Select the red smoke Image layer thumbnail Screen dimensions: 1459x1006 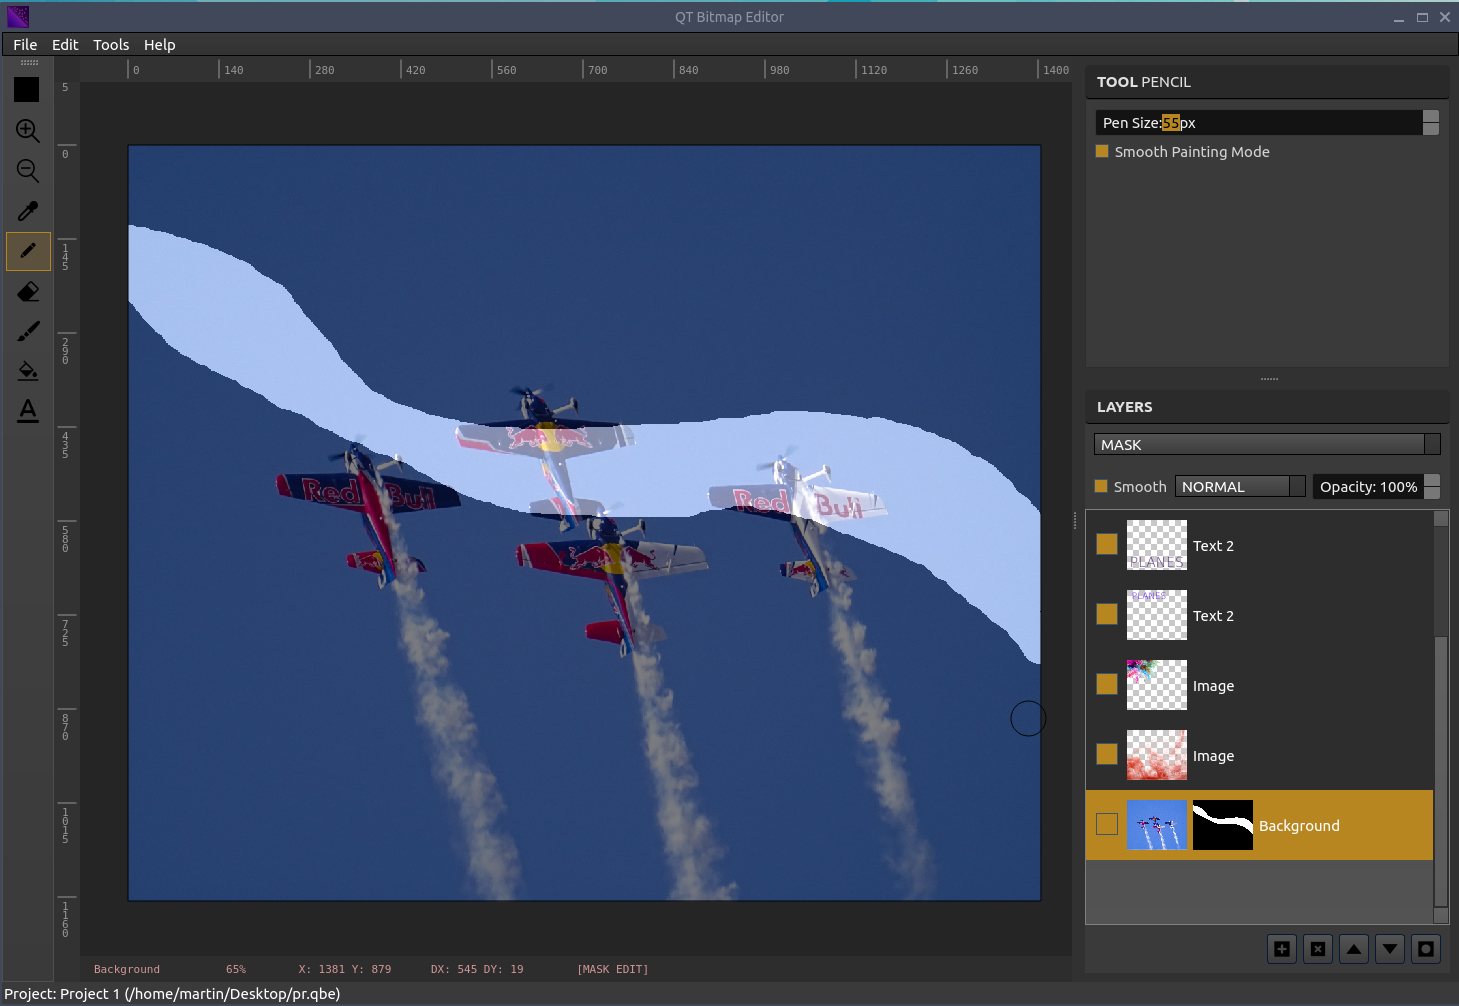(x=1157, y=755)
